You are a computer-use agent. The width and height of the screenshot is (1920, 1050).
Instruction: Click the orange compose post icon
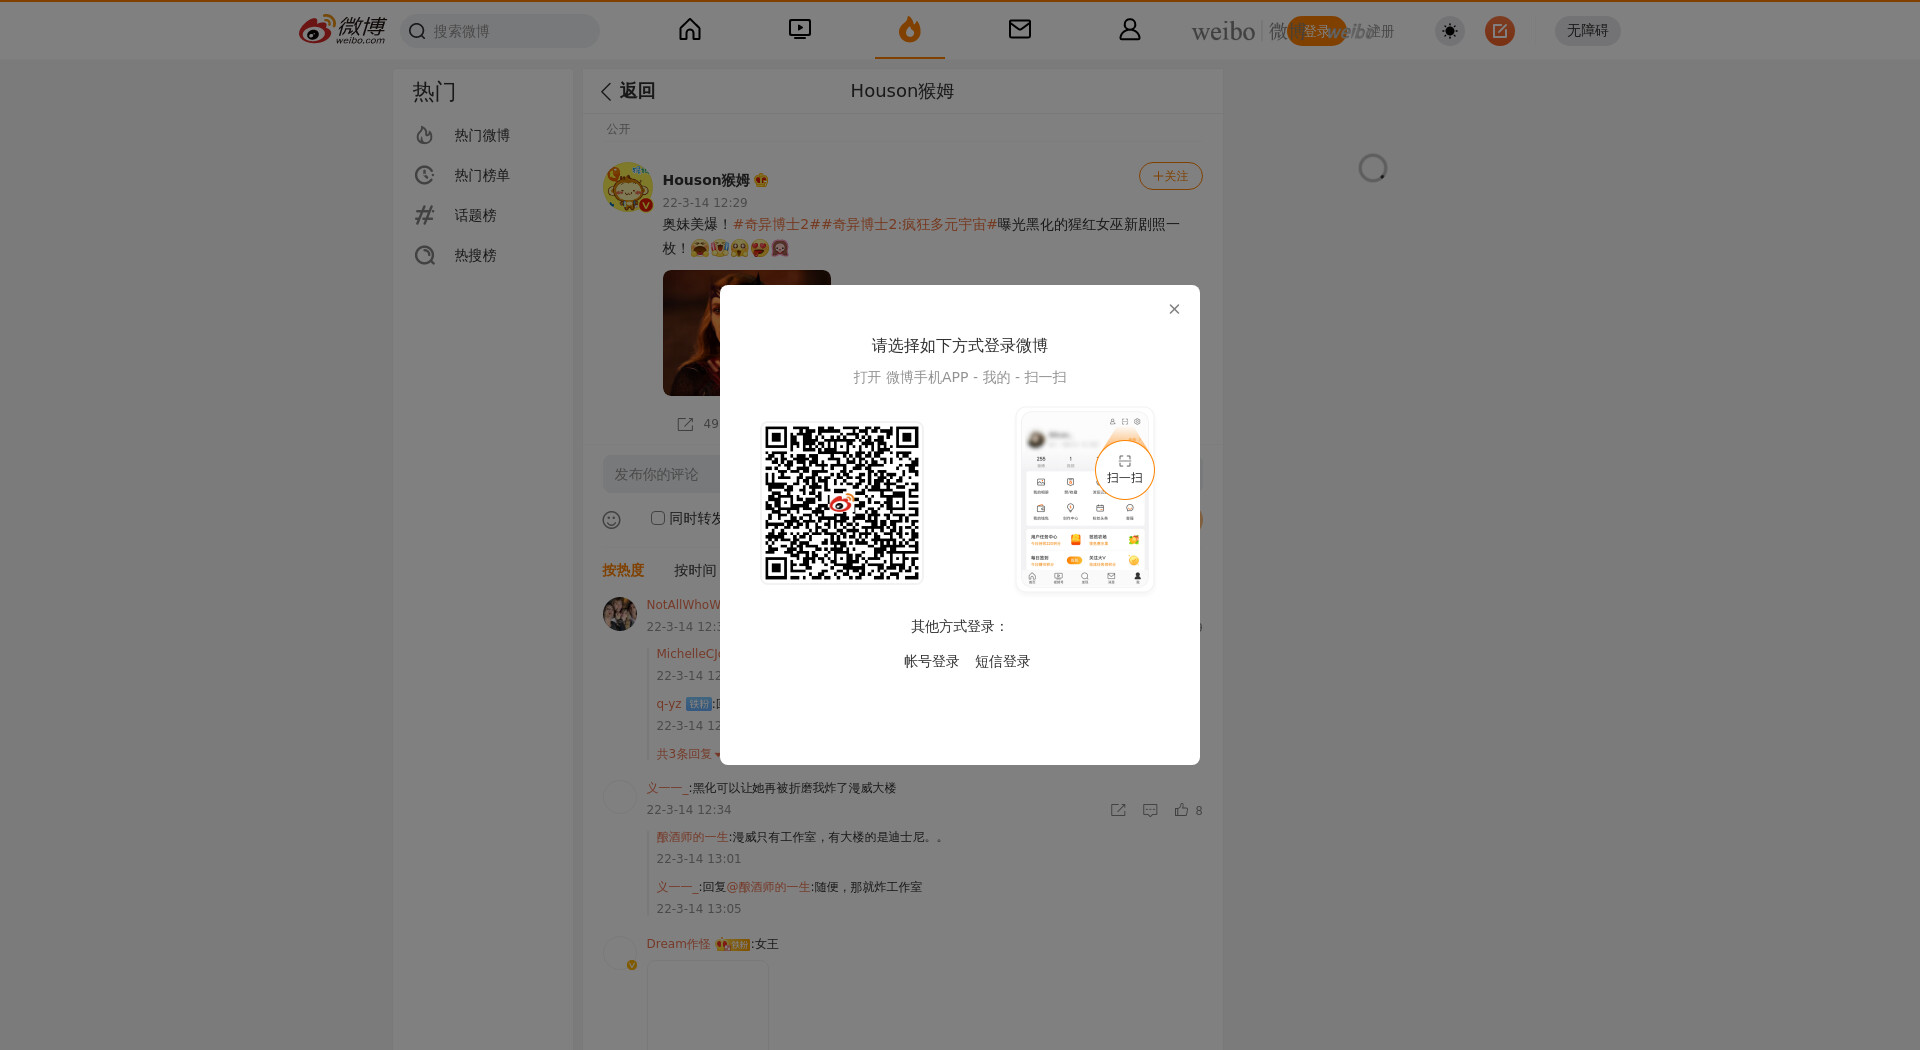coord(1499,31)
